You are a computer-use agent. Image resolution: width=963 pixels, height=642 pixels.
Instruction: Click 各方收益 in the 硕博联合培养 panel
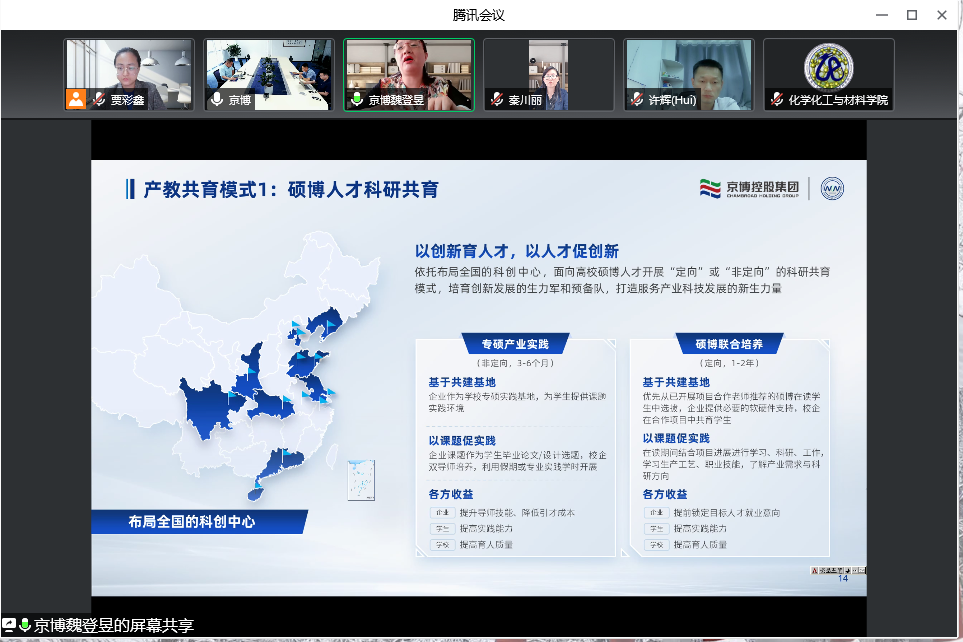coord(665,494)
